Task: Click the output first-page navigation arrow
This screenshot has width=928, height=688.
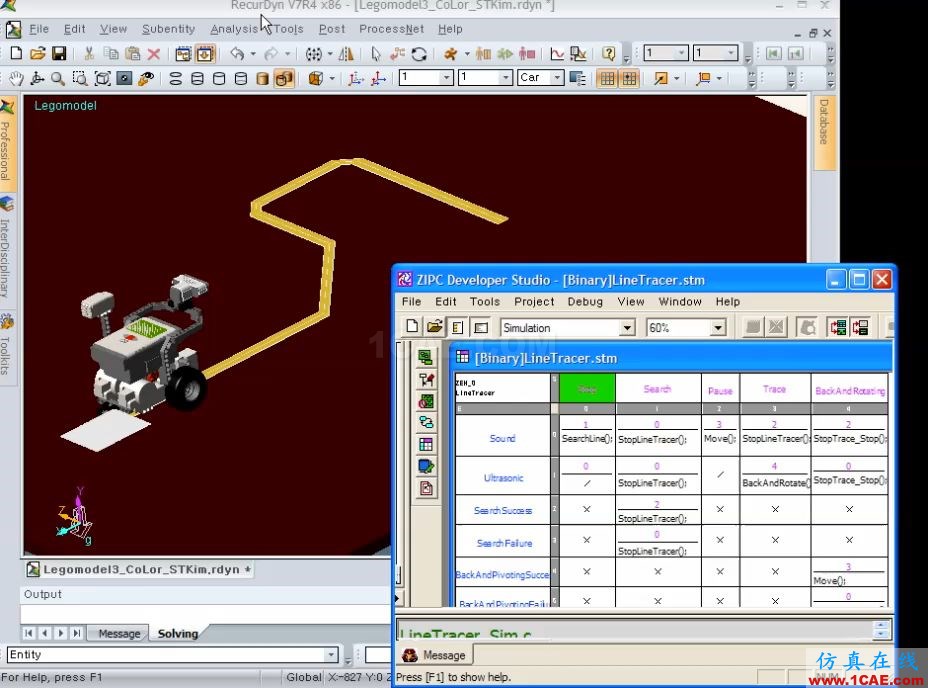Action: pos(28,633)
